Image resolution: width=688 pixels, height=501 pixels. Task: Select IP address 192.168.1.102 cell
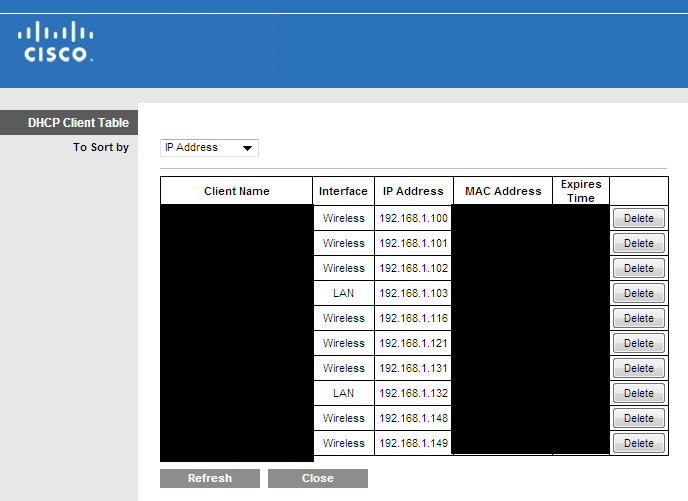[413, 268]
